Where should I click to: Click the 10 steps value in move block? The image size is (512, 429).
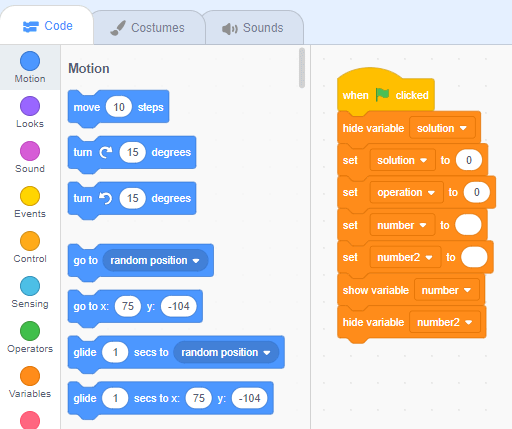point(119,107)
